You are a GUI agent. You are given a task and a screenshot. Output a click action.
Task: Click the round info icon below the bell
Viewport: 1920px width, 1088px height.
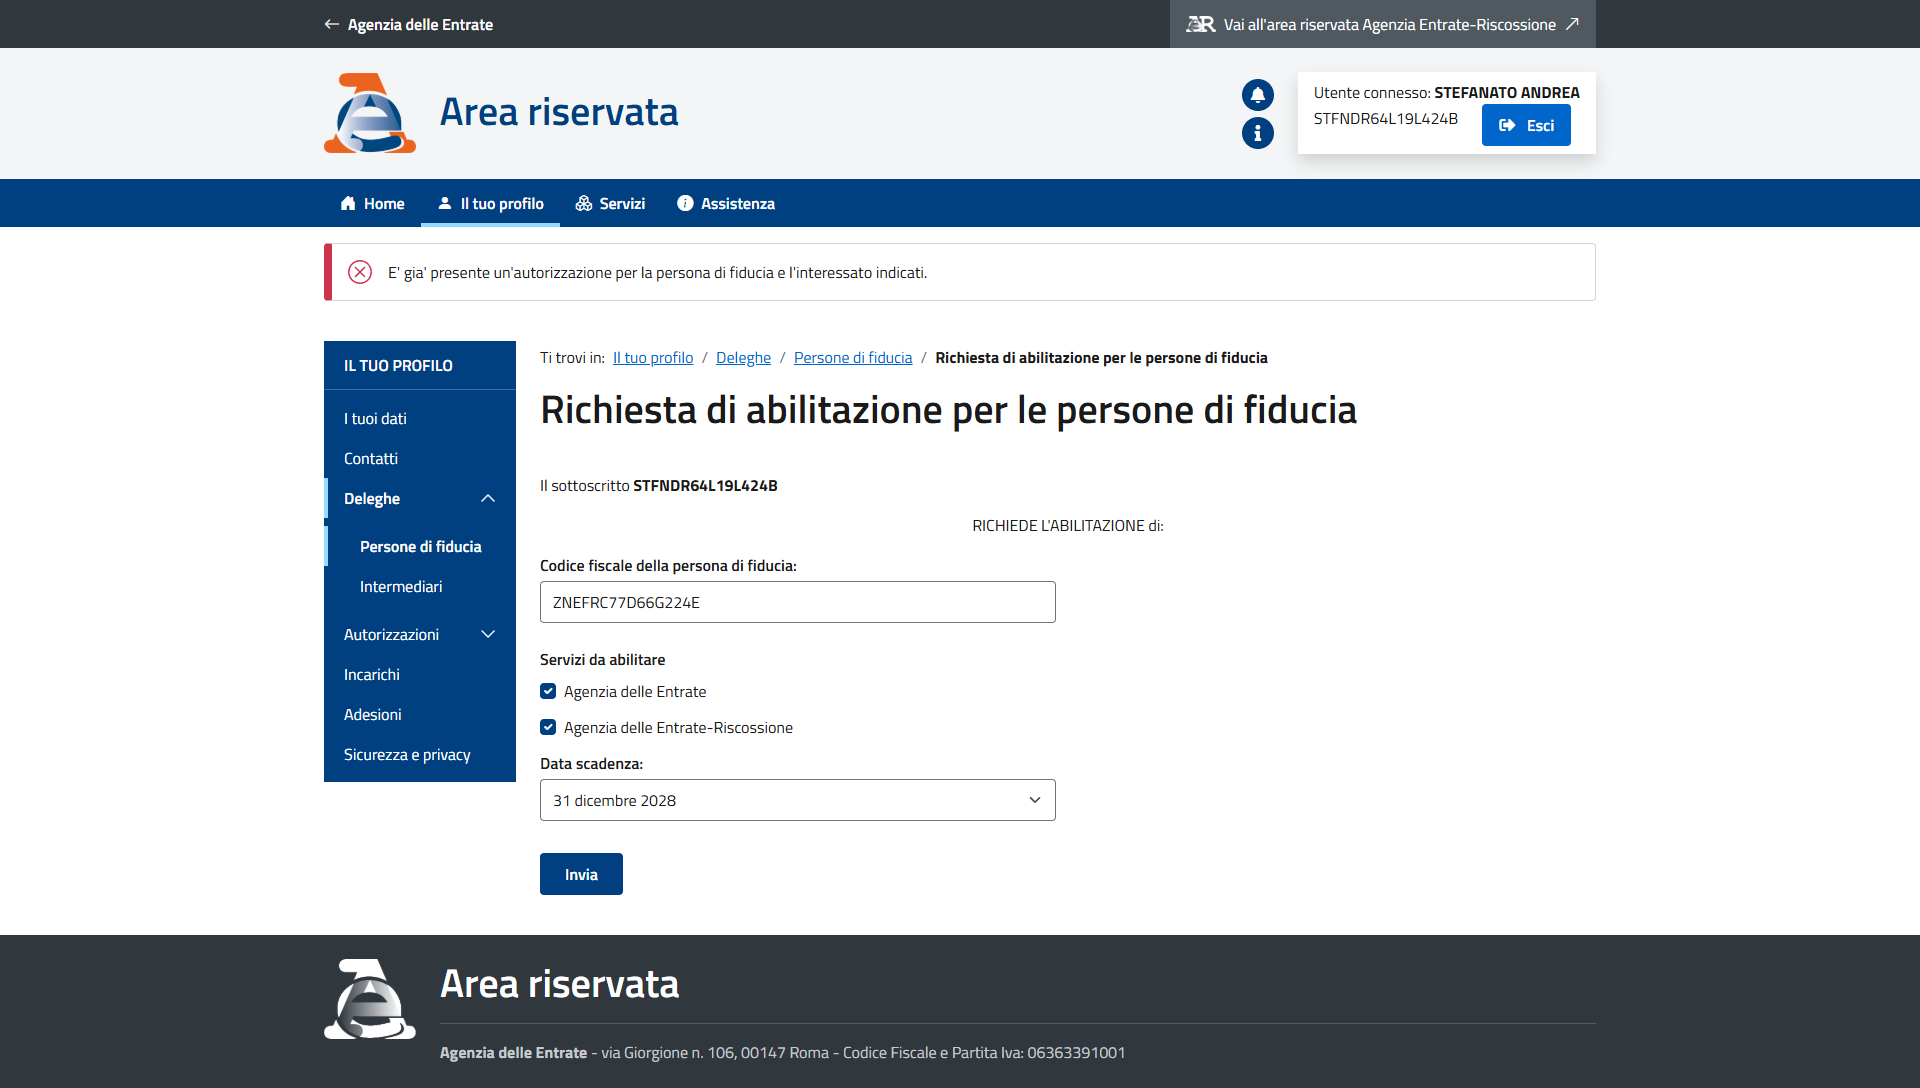[x=1257, y=133]
